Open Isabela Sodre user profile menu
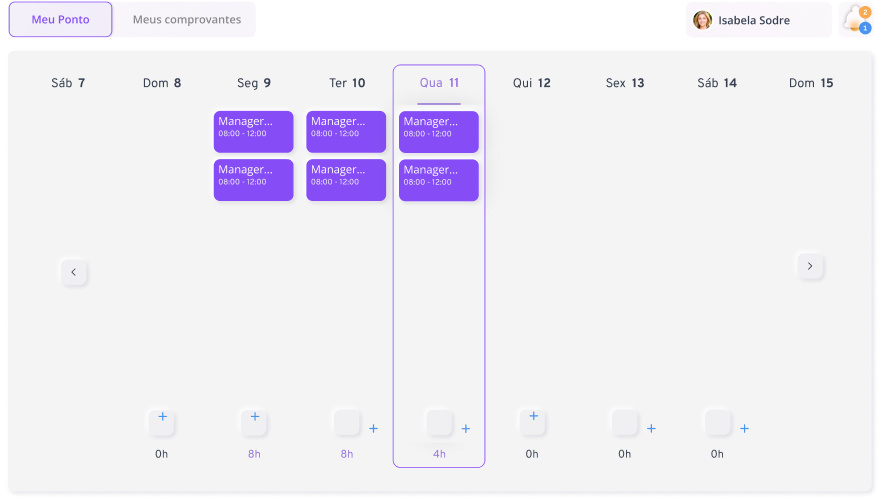The width and height of the screenshot is (878, 498). point(759,20)
